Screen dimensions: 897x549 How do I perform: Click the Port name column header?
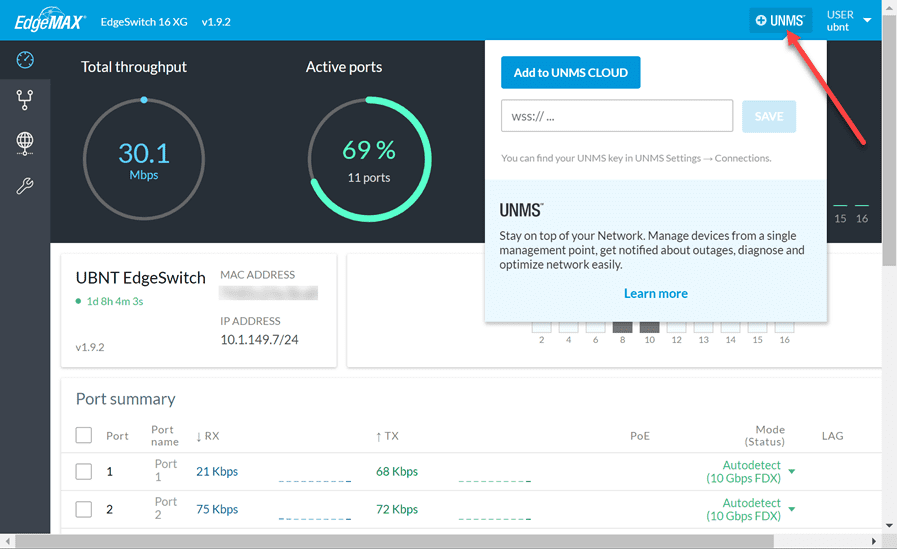click(x=165, y=435)
